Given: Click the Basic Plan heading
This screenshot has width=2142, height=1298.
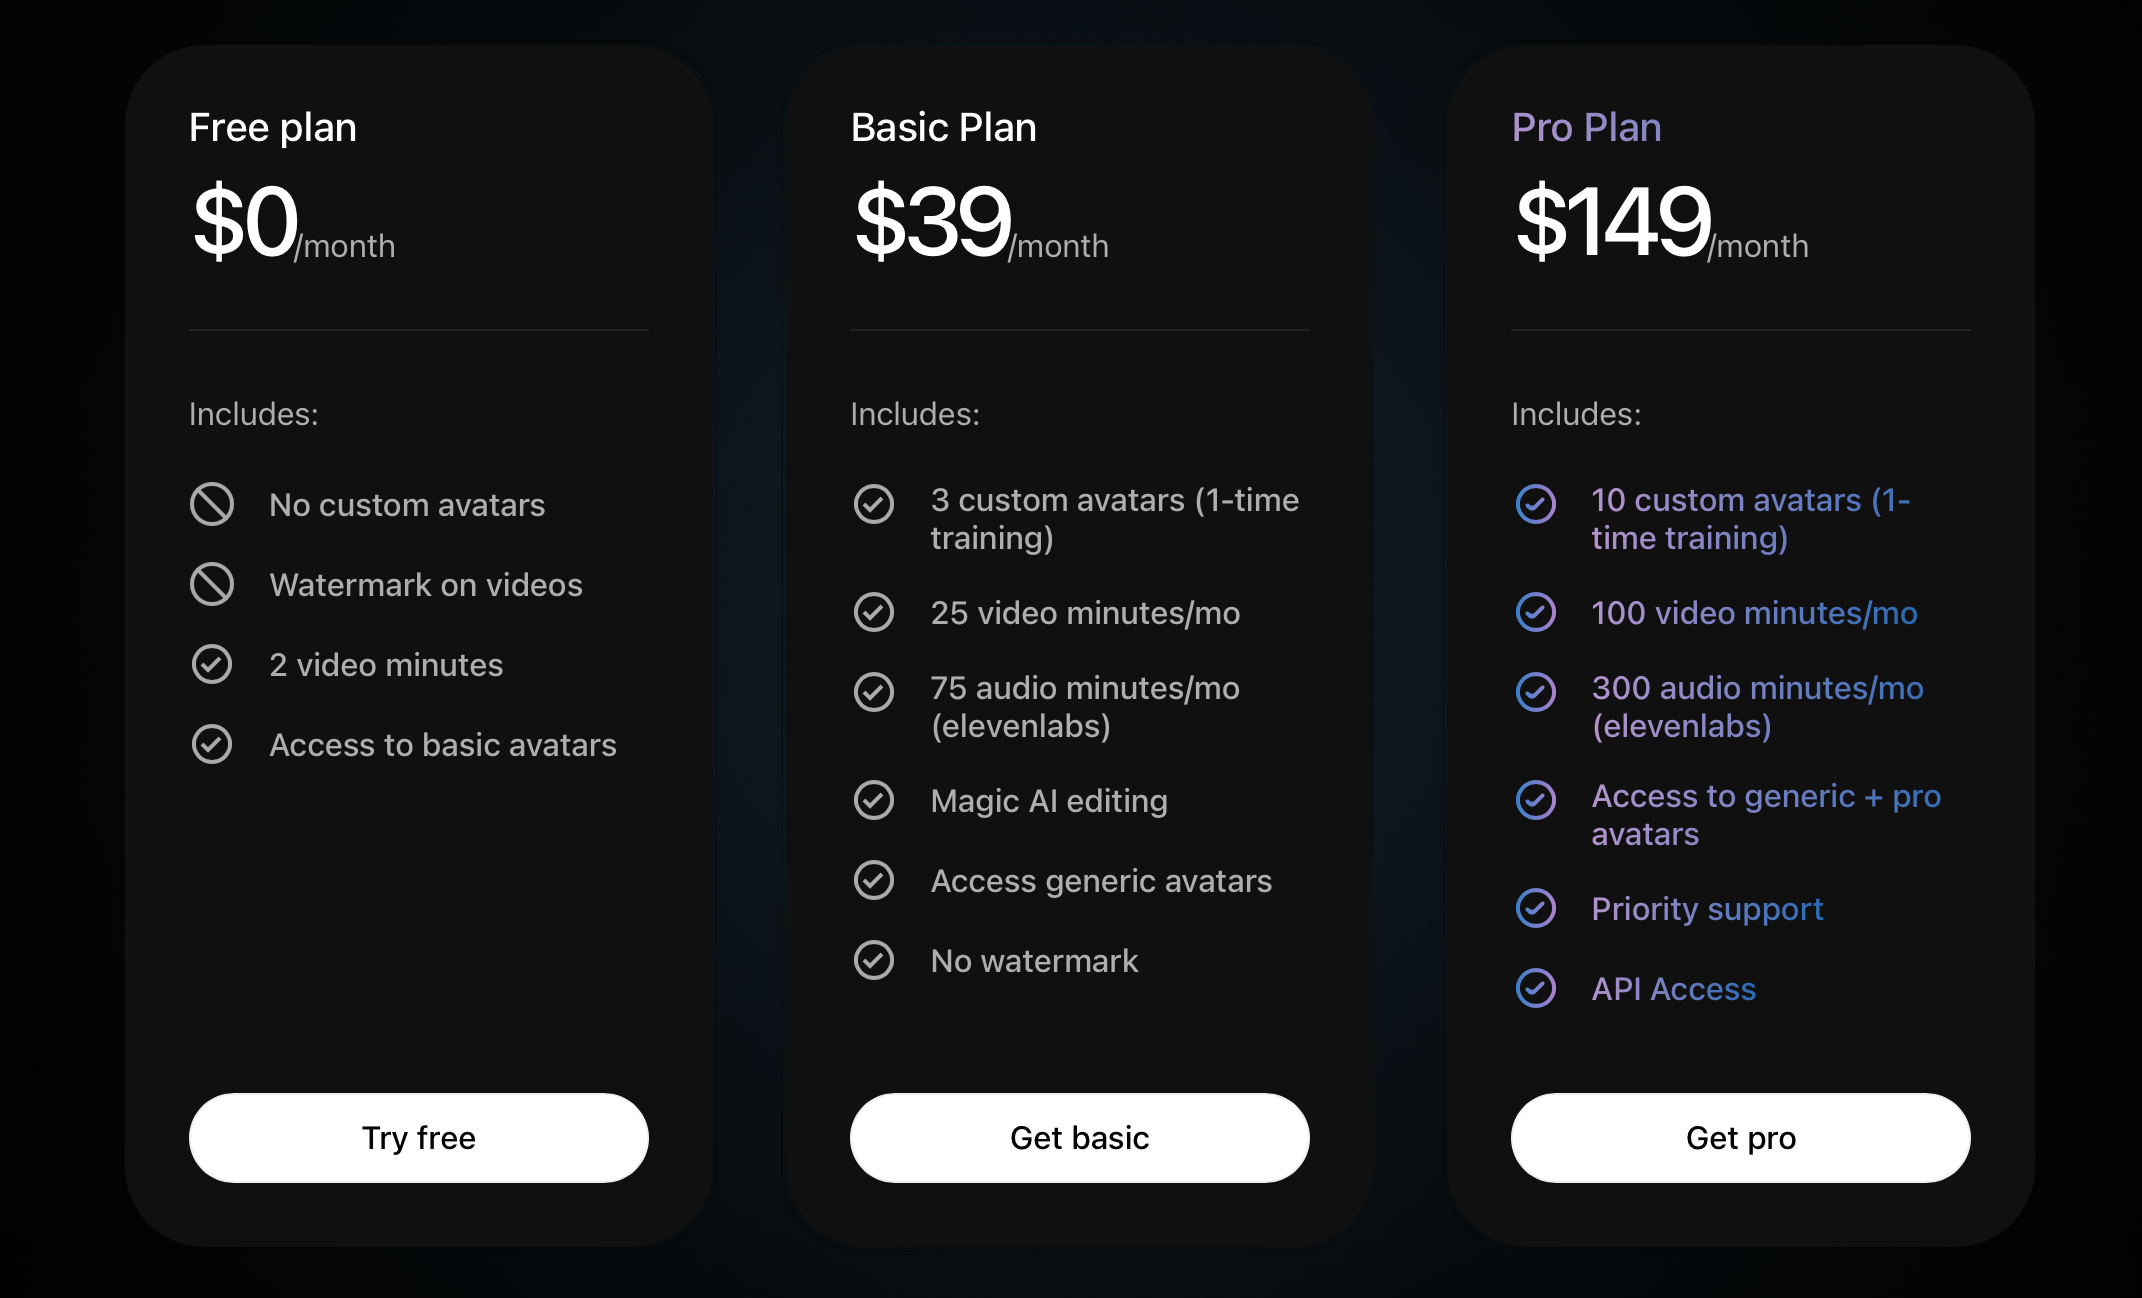Looking at the screenshot, I should 943,128.
